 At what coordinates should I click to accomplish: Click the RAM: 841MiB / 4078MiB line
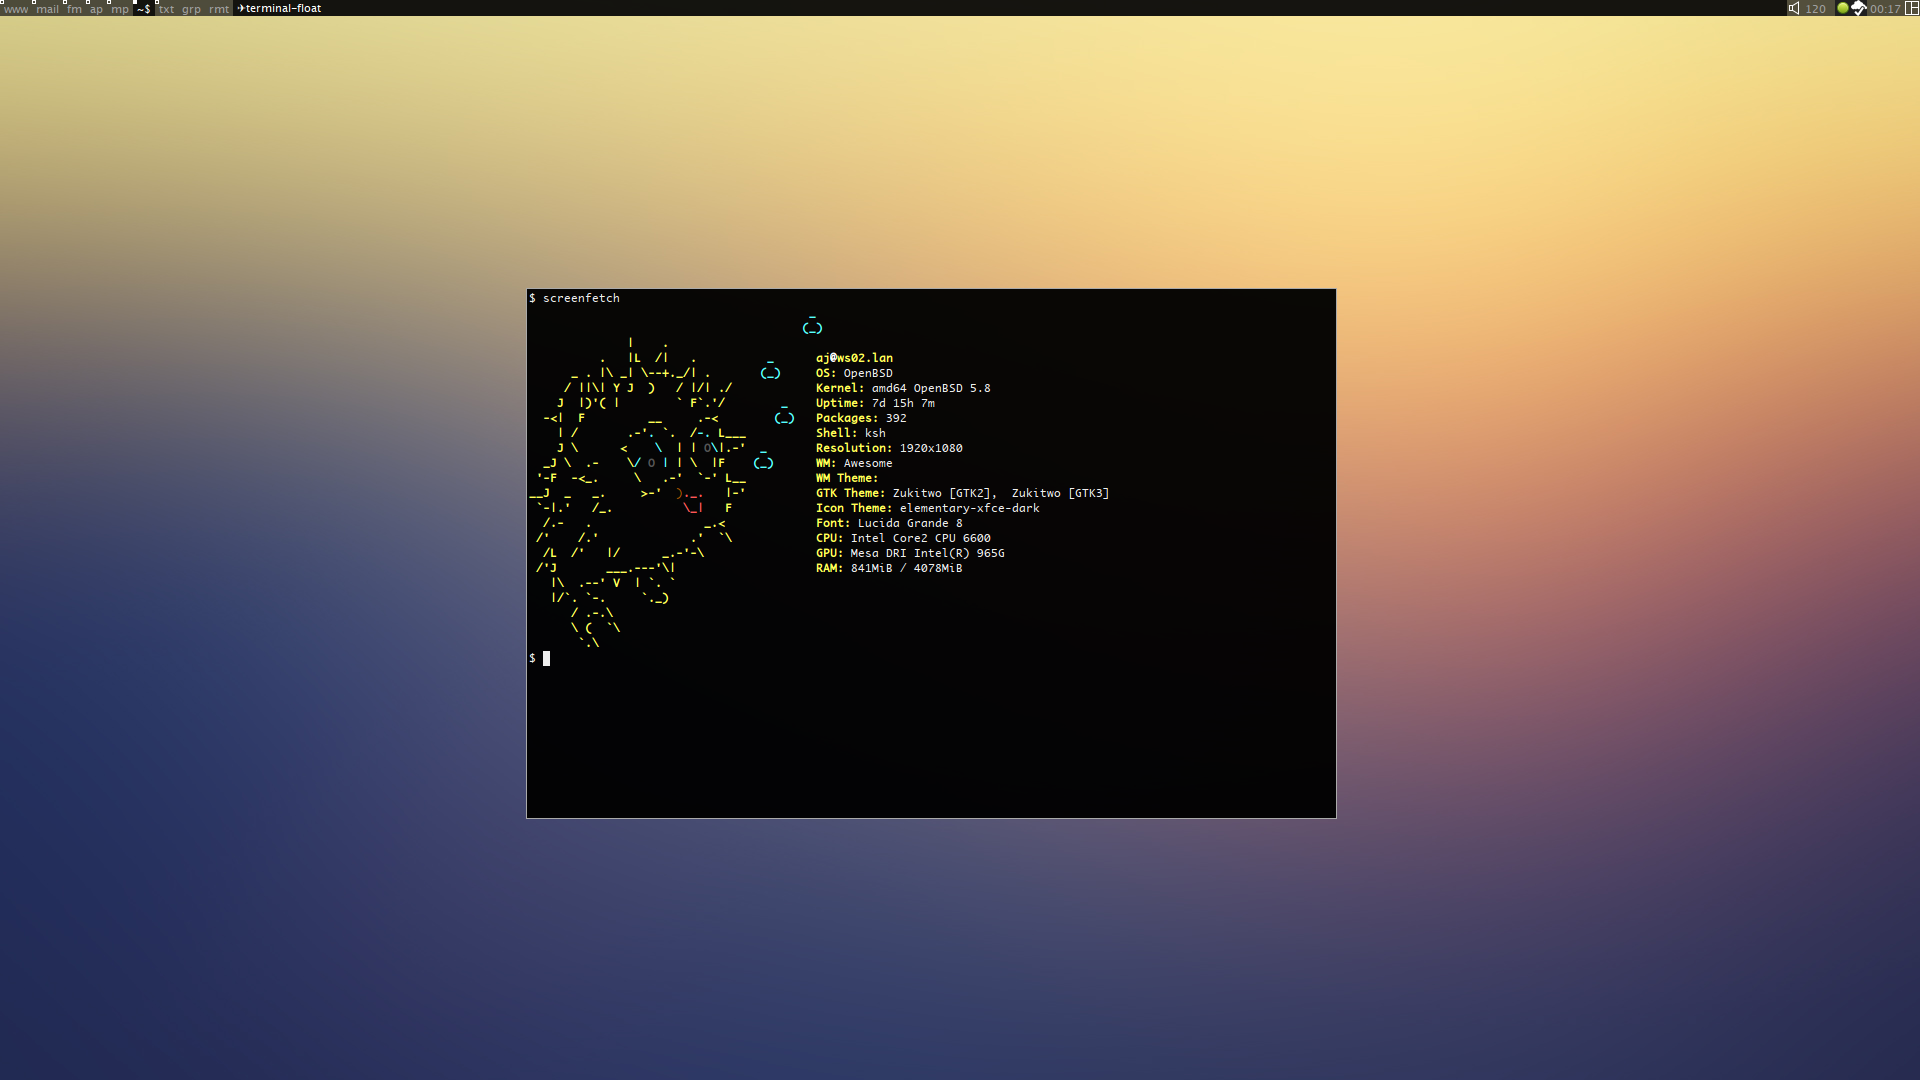coord(889,568)
